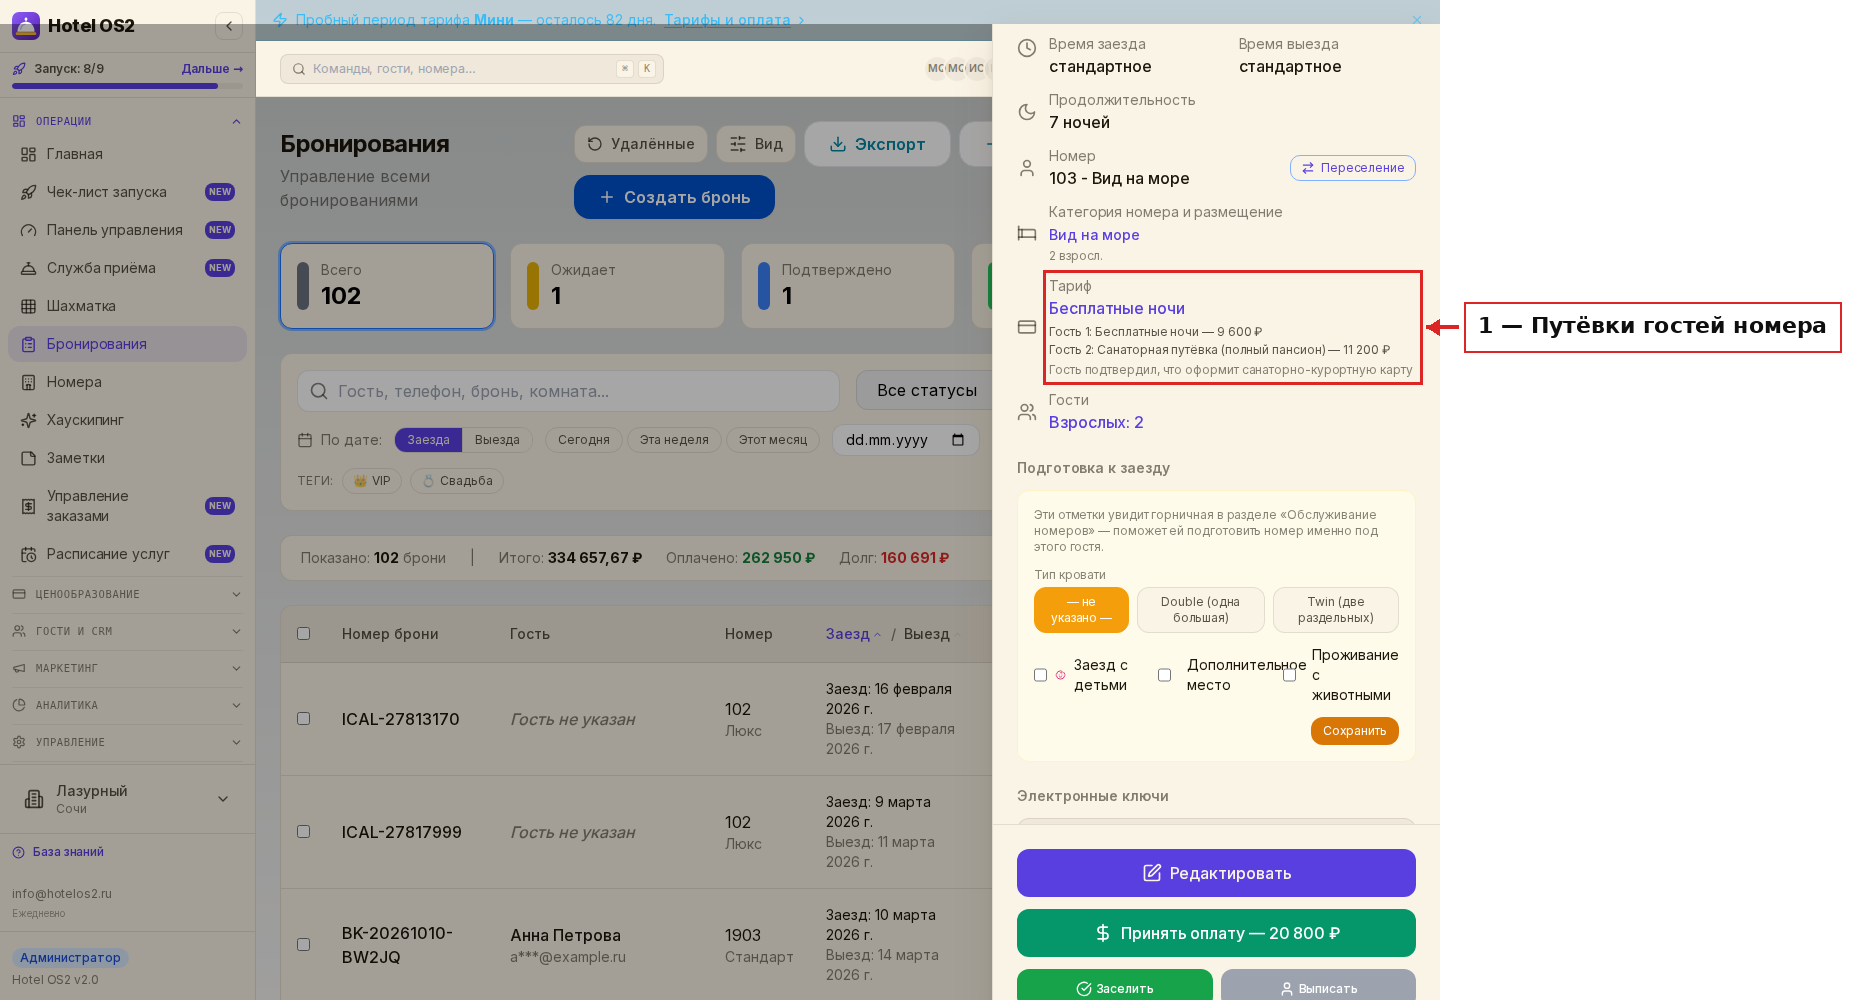Screen dimensions: 1865x1000
Task: Click the Редактировать button
Action: pyautogui.click(x=1216, y=873)
